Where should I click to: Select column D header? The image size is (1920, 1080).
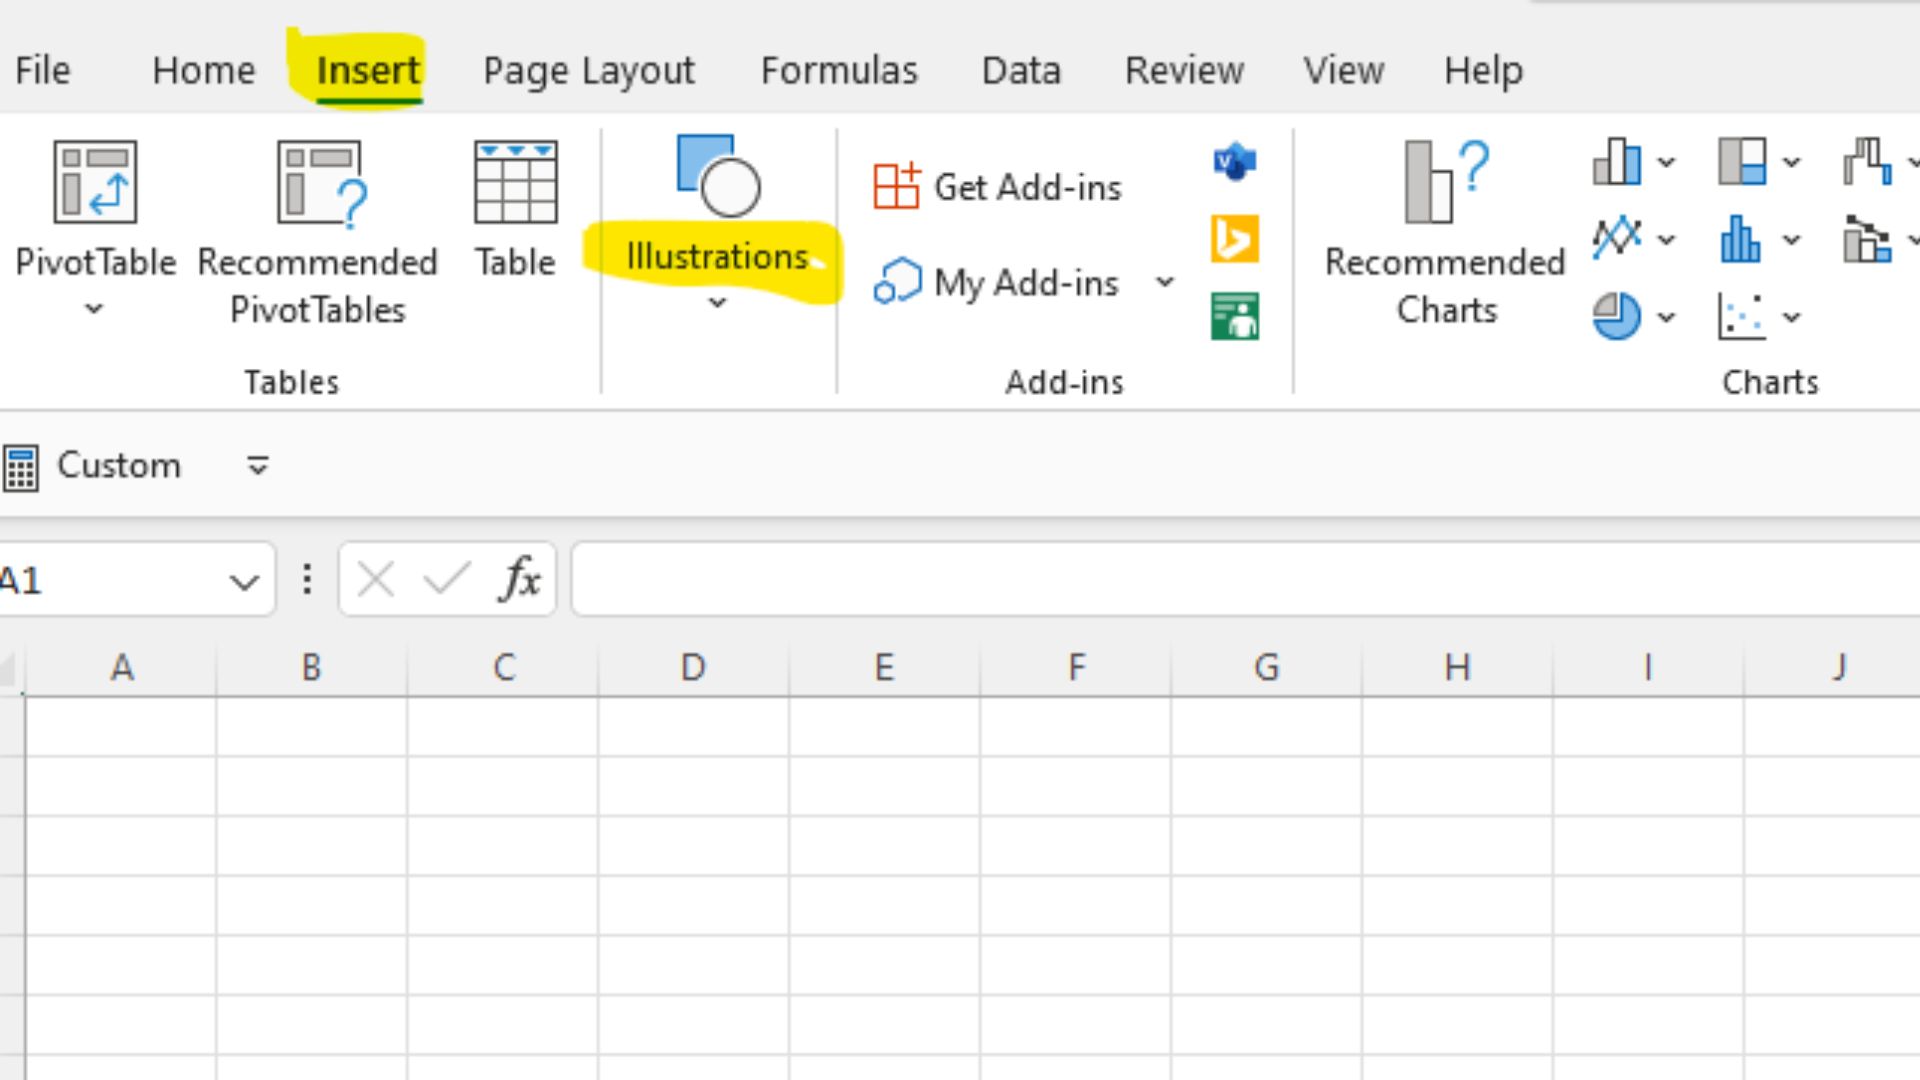[692, 667]
